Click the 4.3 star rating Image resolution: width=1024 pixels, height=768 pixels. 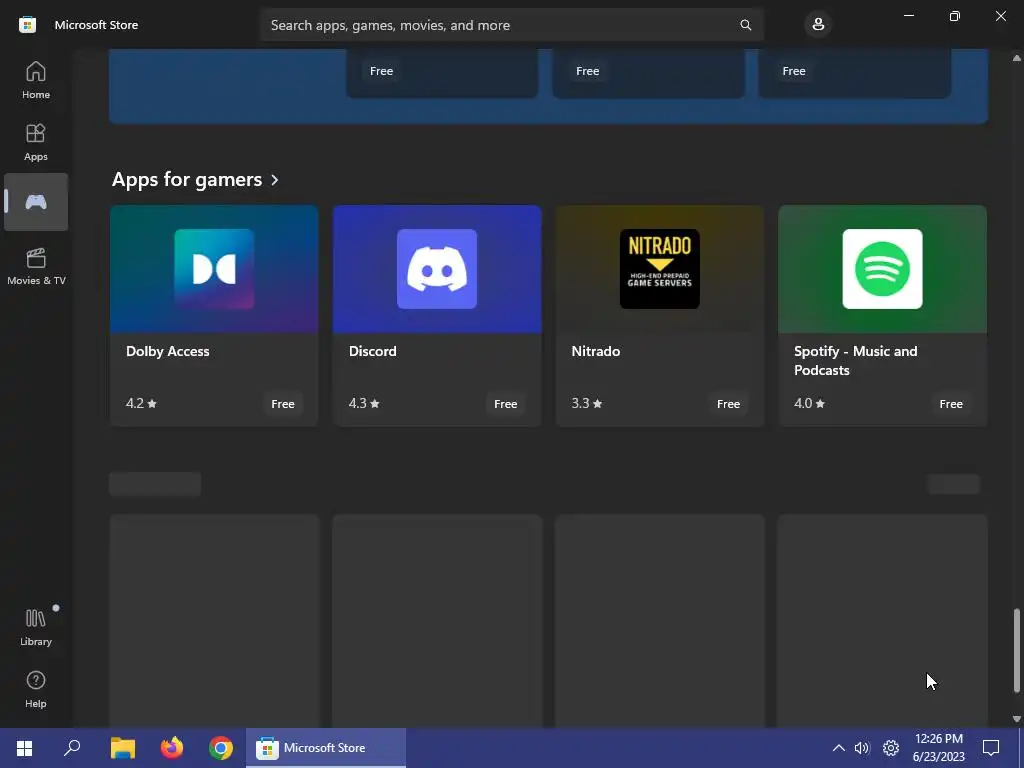tap(364, 403)
